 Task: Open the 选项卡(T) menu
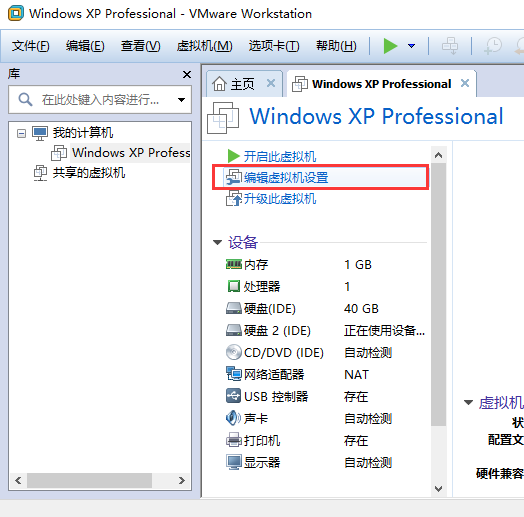(x=274, y=46)
